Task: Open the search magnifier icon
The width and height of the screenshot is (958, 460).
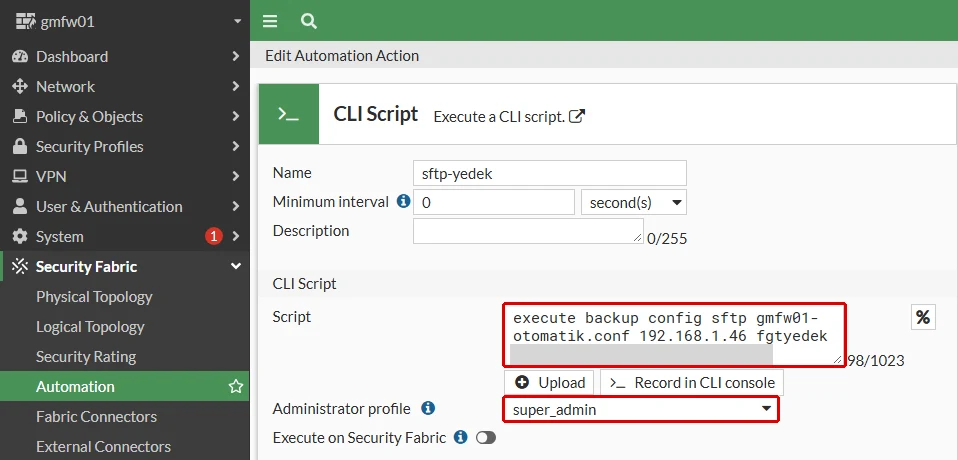Action: [x=309, y=21]
